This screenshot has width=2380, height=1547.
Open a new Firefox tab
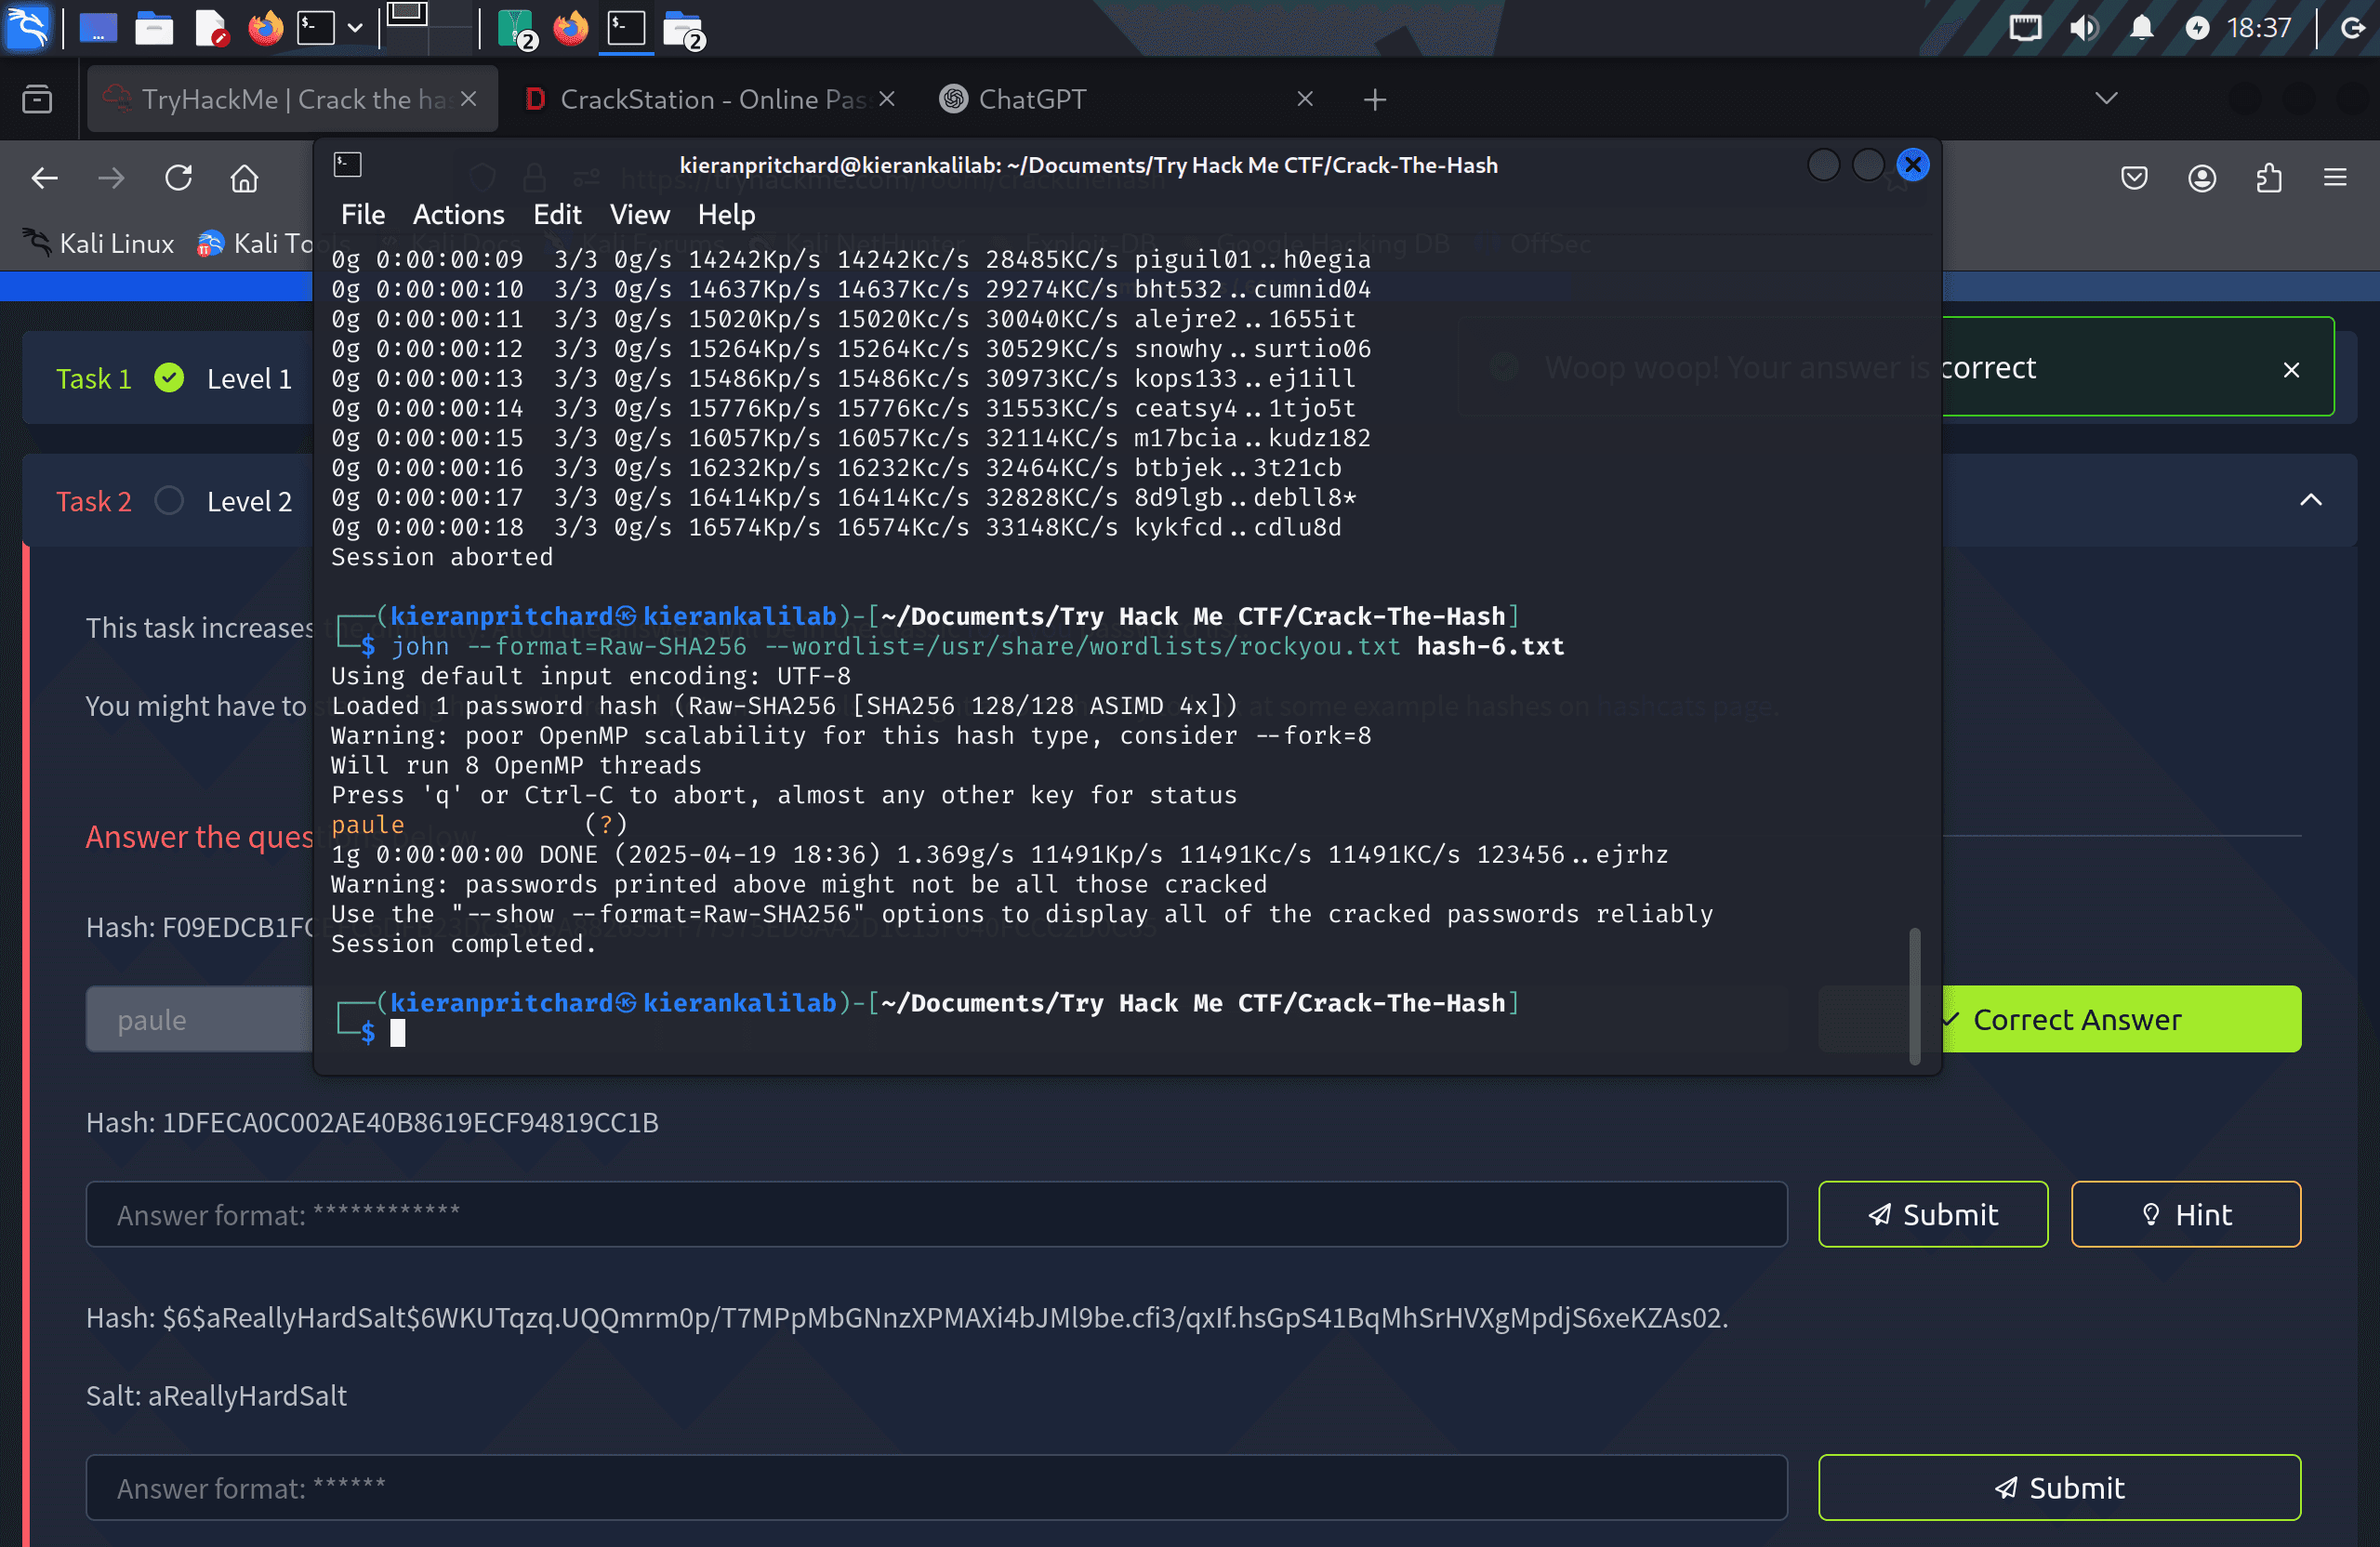1375,99
